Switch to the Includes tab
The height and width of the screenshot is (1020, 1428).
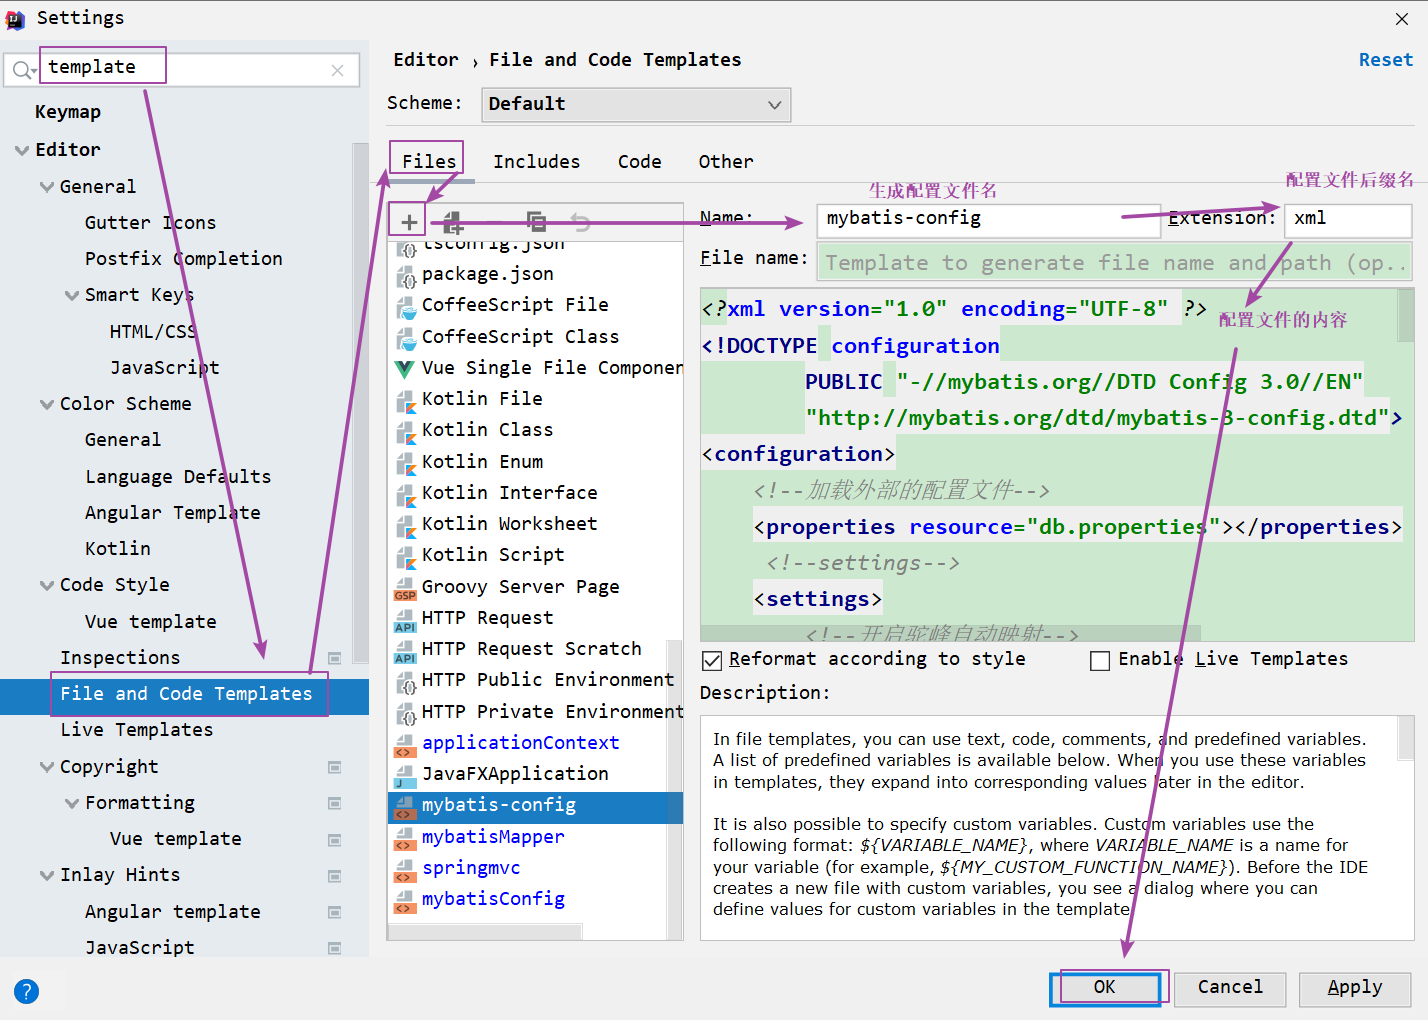[x=536, y=161]
